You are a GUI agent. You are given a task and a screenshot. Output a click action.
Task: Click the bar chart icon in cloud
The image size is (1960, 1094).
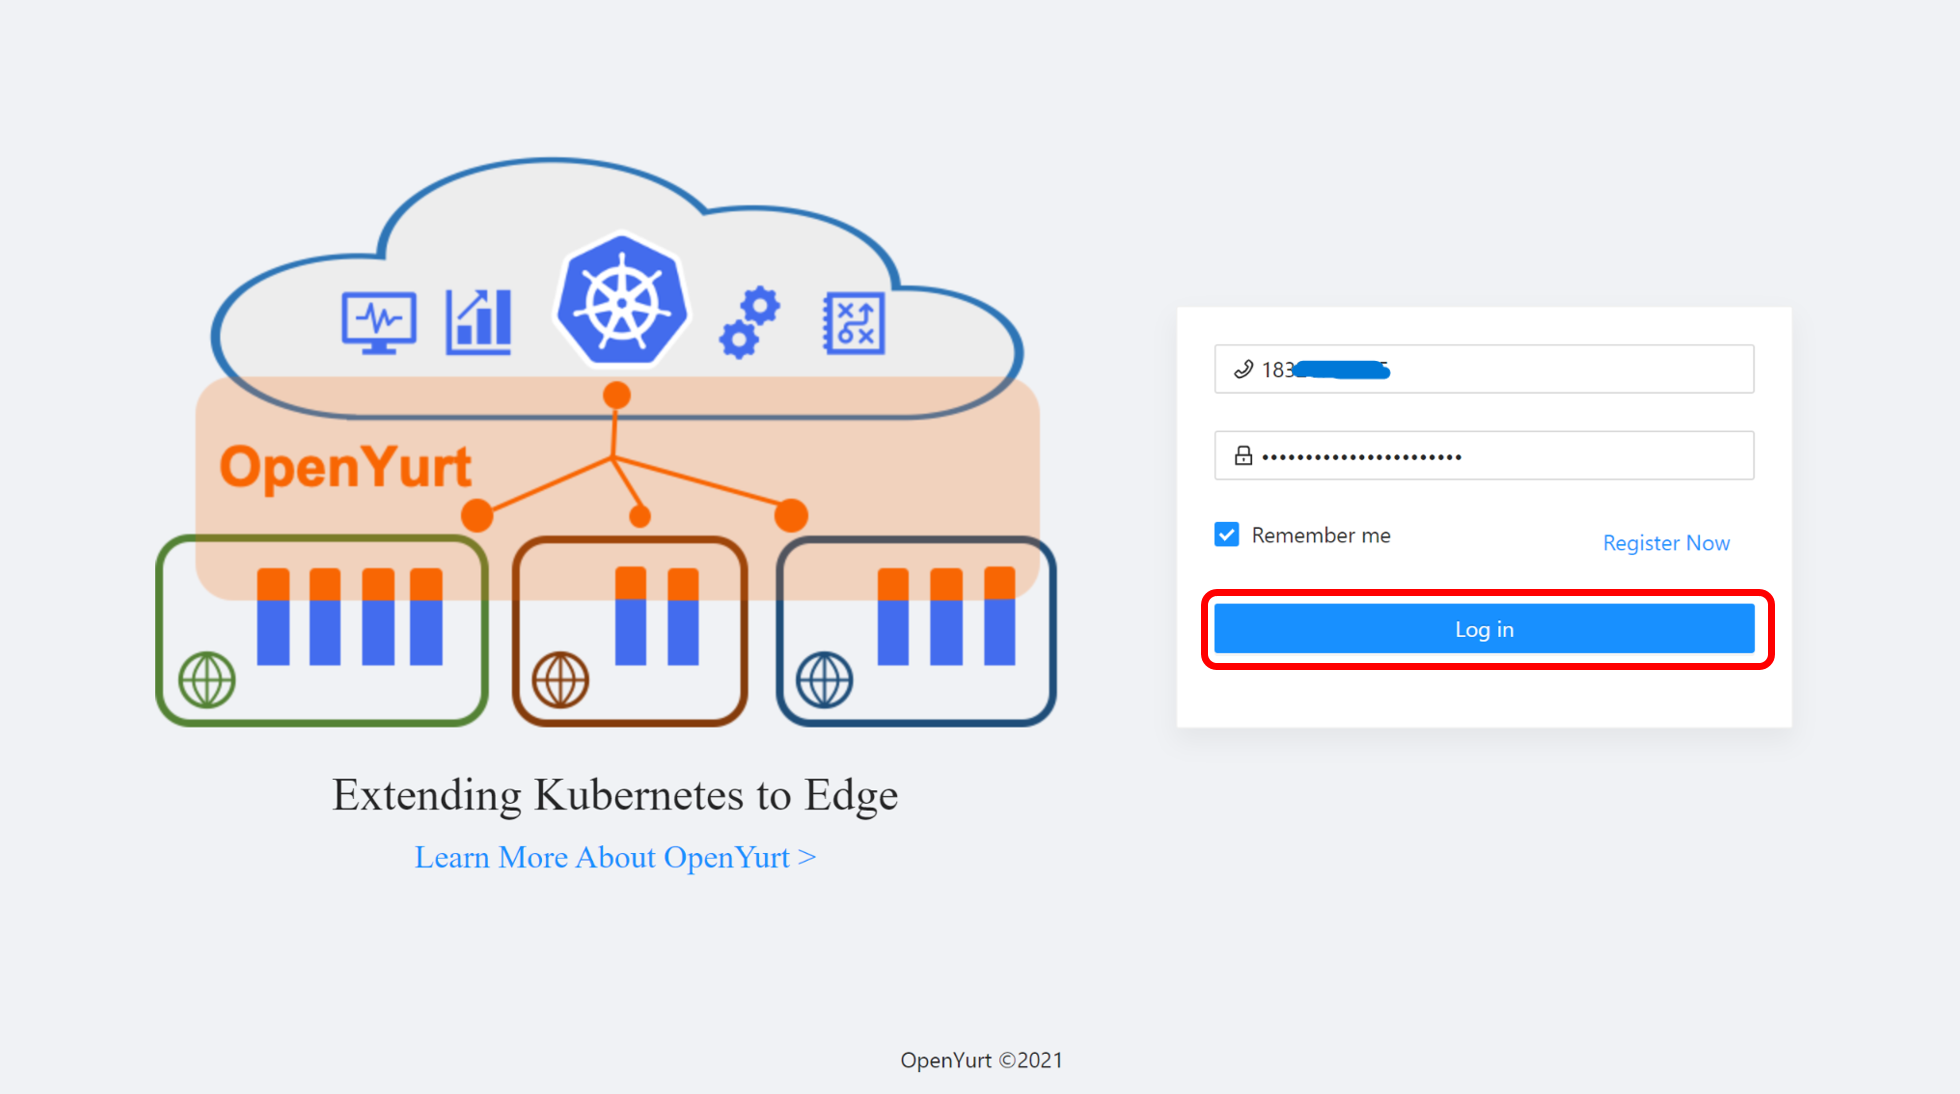tap(479, 321)
